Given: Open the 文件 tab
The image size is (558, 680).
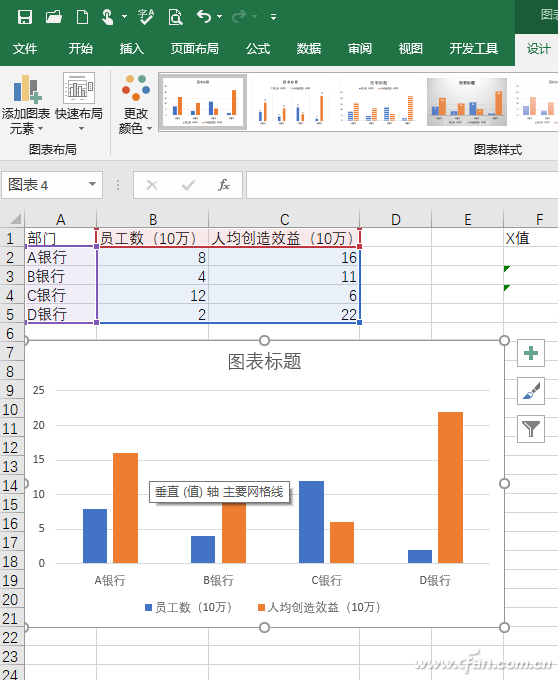Looking at the screenshot, I should [25, 49].
